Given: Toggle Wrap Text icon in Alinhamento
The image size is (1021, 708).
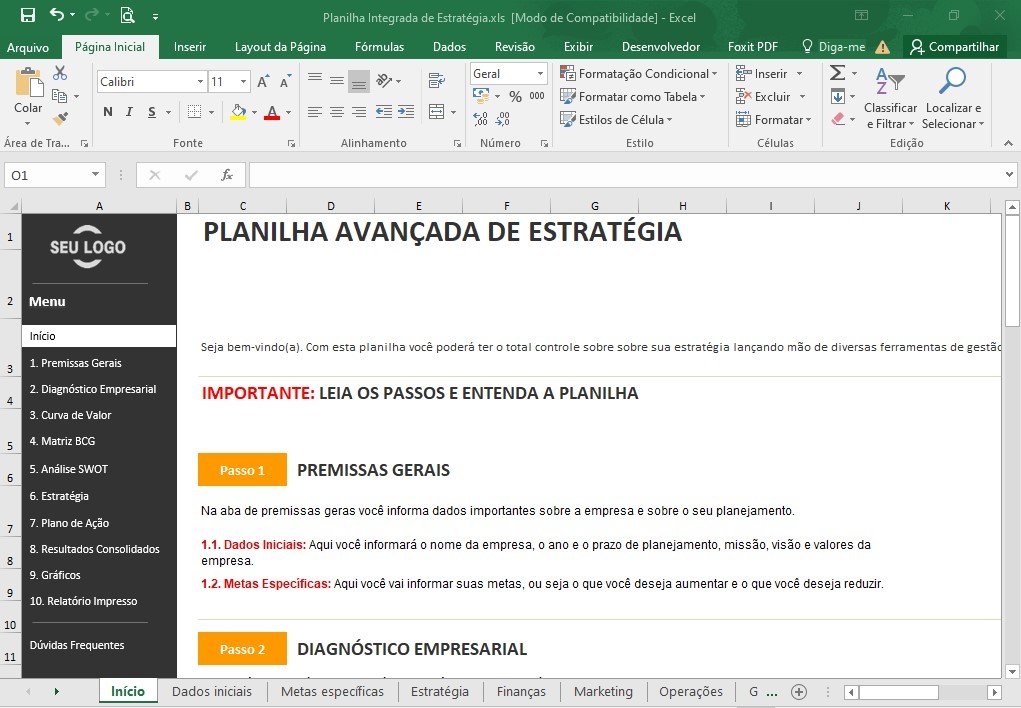Looking at the screenshot, I should click(x=436, y=81).
